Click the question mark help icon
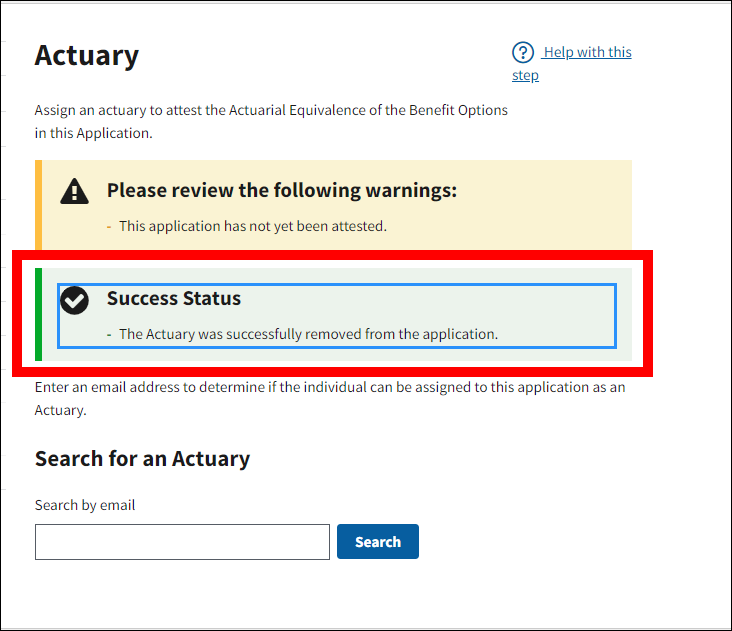 point(523,53)
